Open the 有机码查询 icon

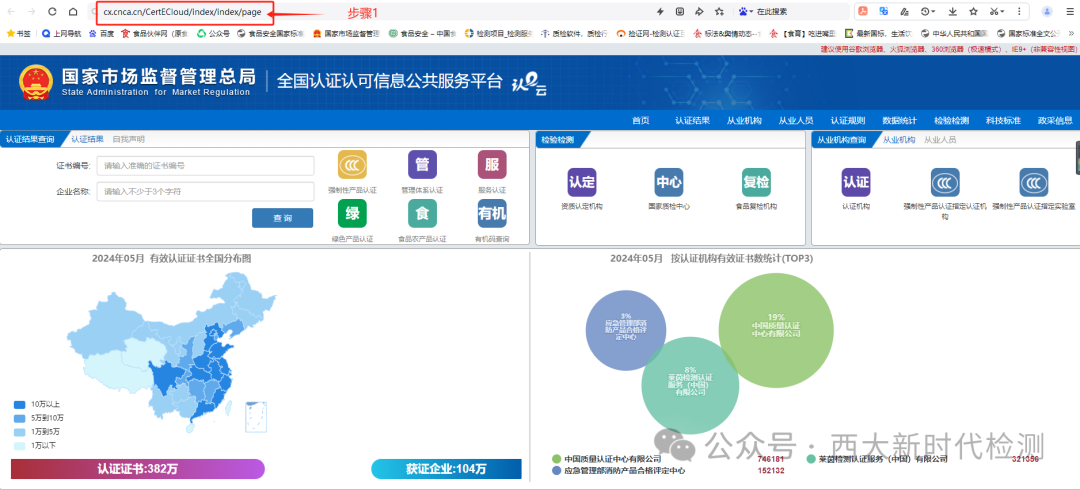(x=492, y=214)
